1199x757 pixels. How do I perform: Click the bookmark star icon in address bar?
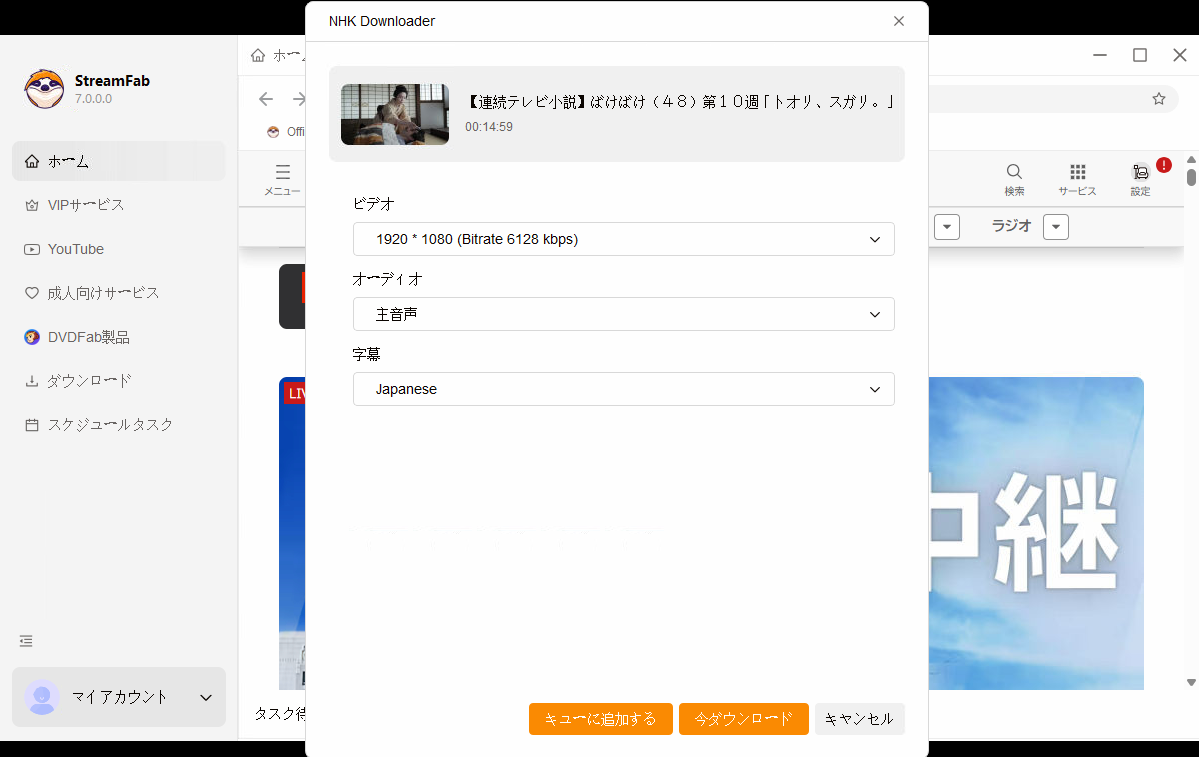1159,98
